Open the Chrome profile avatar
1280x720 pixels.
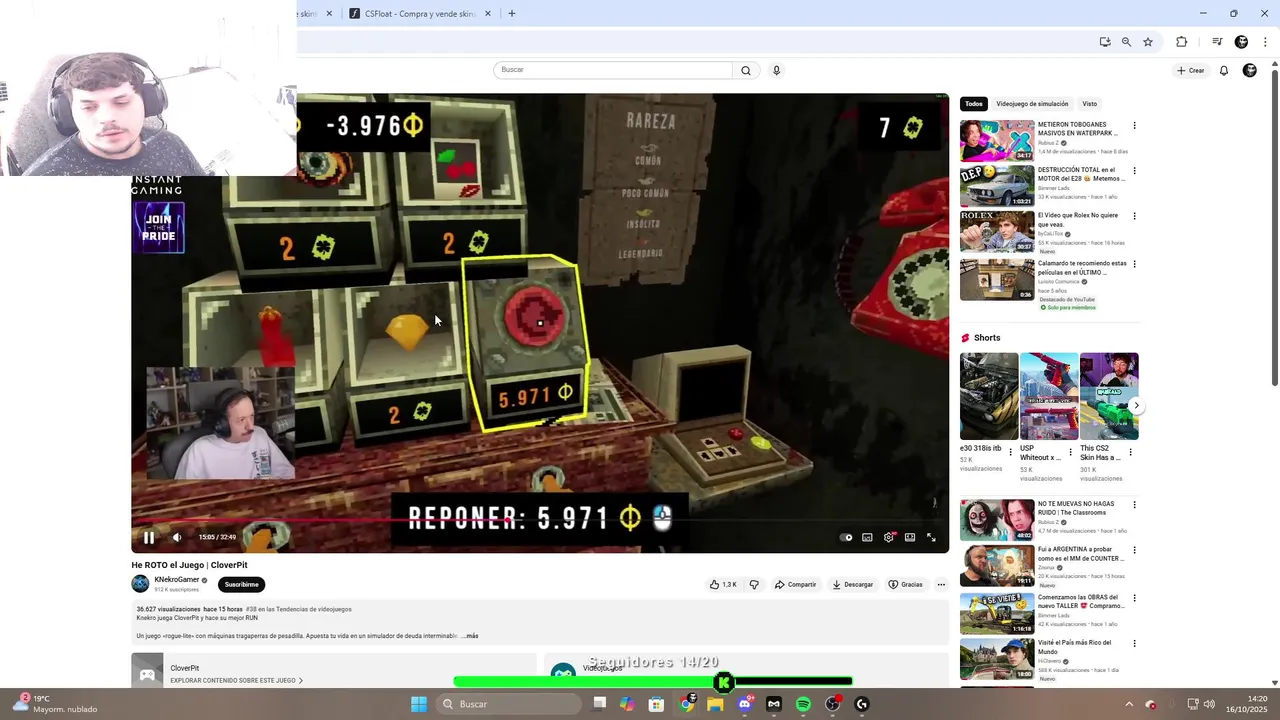[1241, 42]
